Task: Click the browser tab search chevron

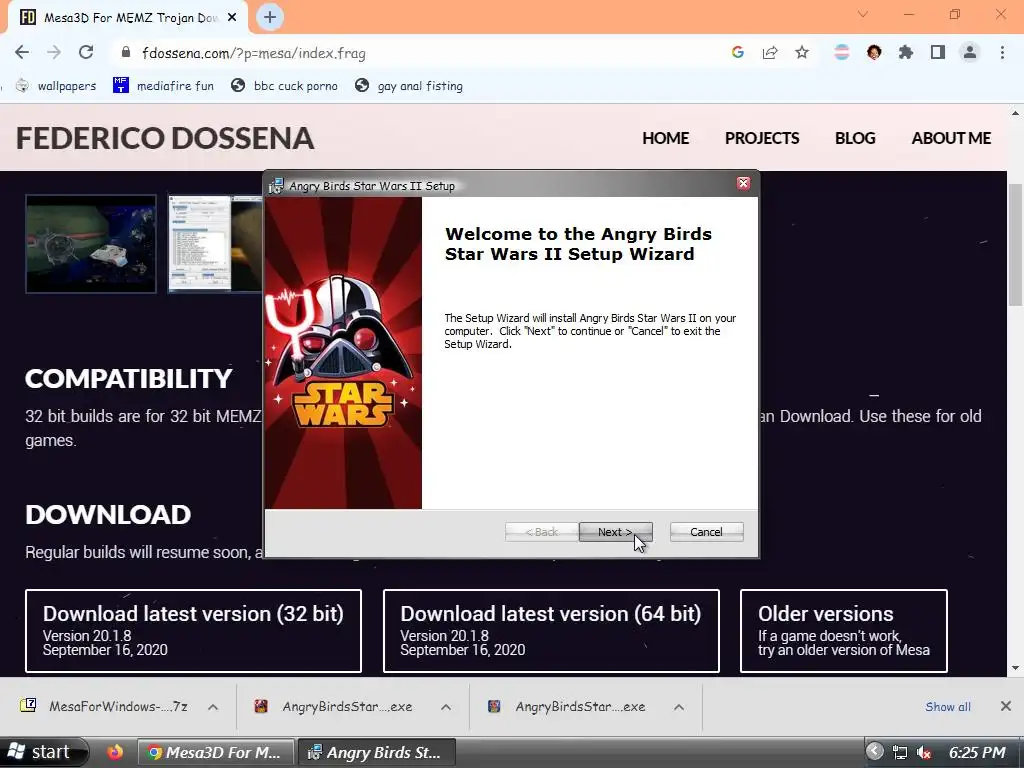Action: click(x=863, y=14)
